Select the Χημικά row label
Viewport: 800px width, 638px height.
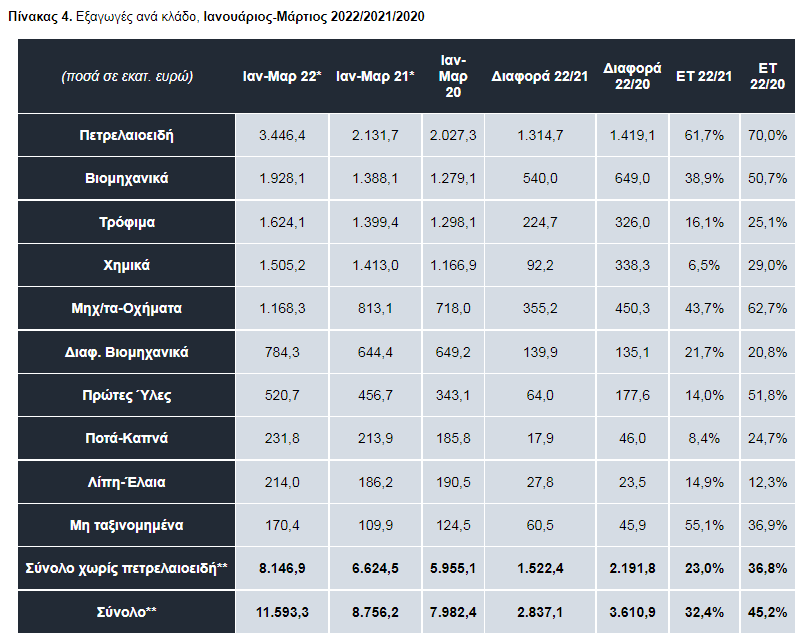click(x=126, y=266)
